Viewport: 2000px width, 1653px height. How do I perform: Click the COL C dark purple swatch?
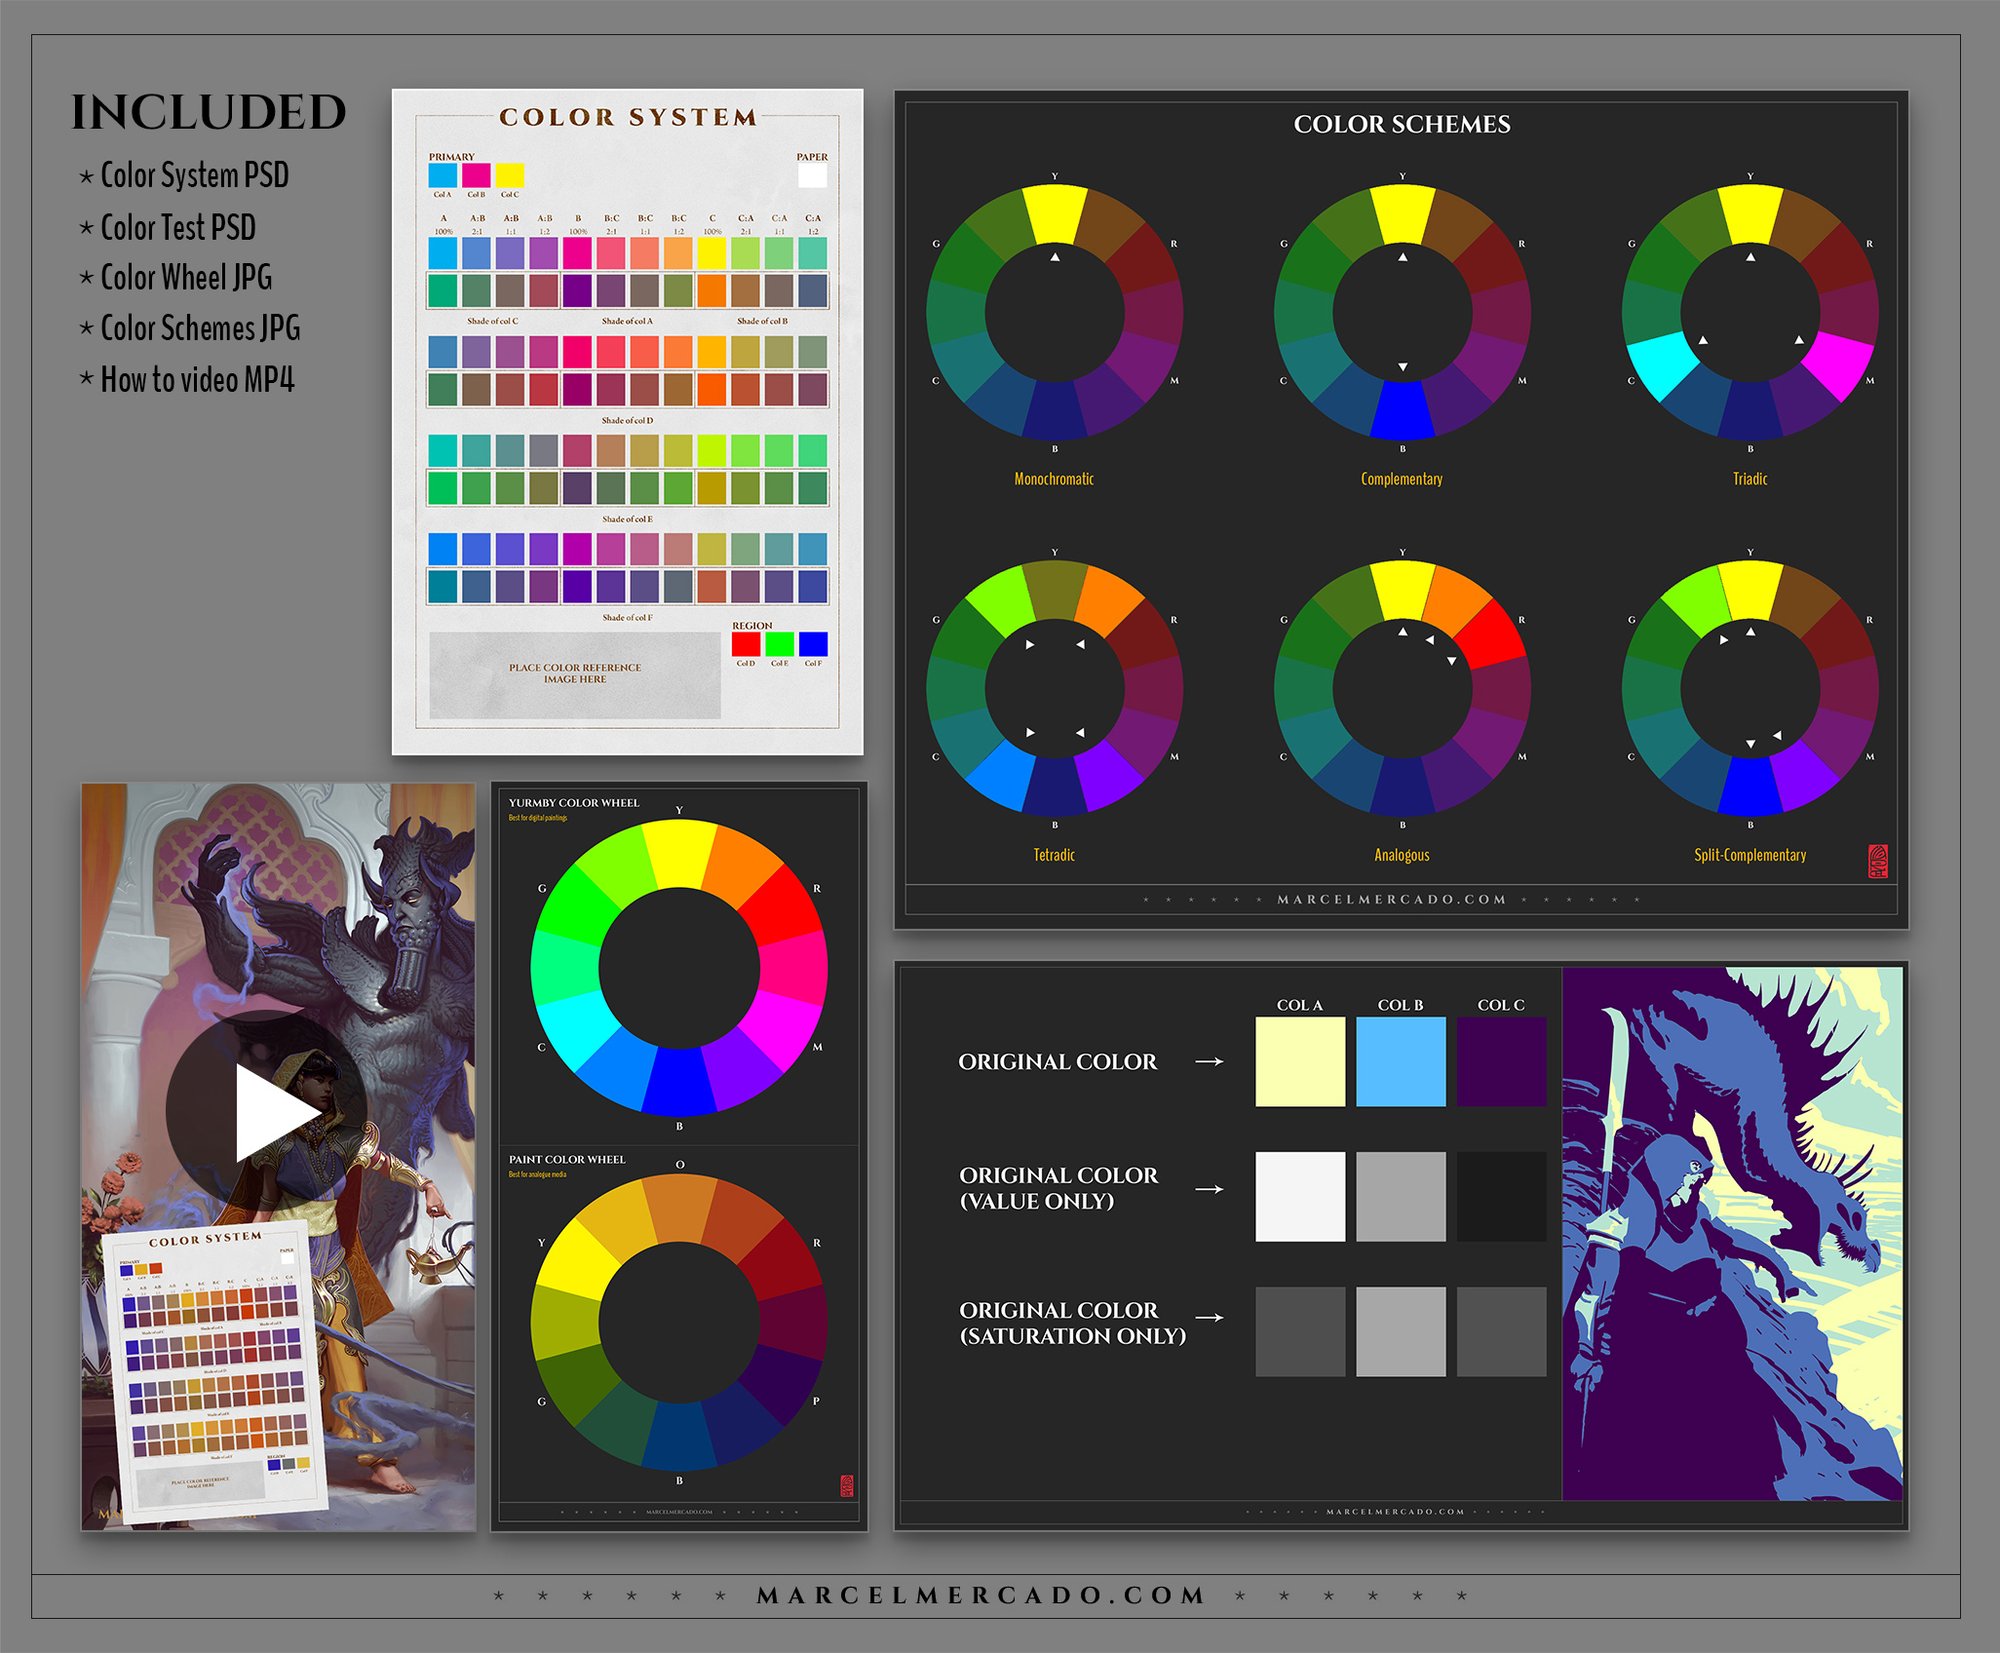(1501, 1061)
